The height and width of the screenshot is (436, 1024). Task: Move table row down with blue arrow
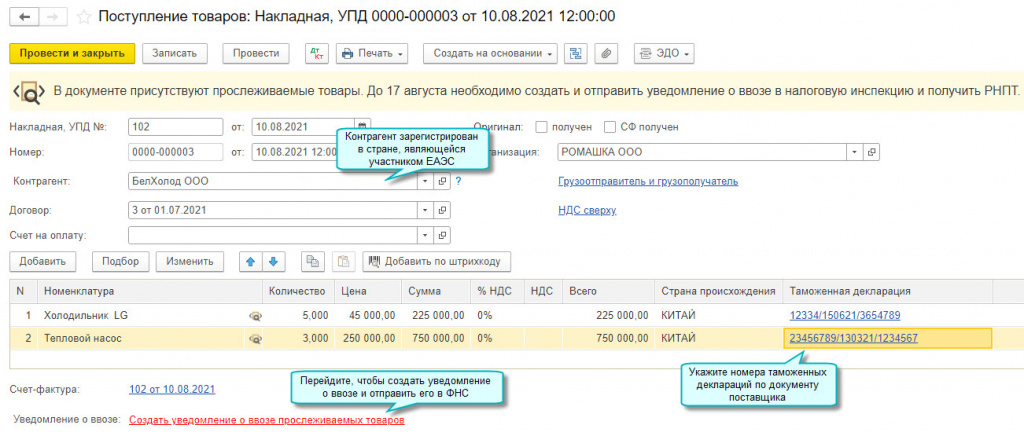coord(271,262)
